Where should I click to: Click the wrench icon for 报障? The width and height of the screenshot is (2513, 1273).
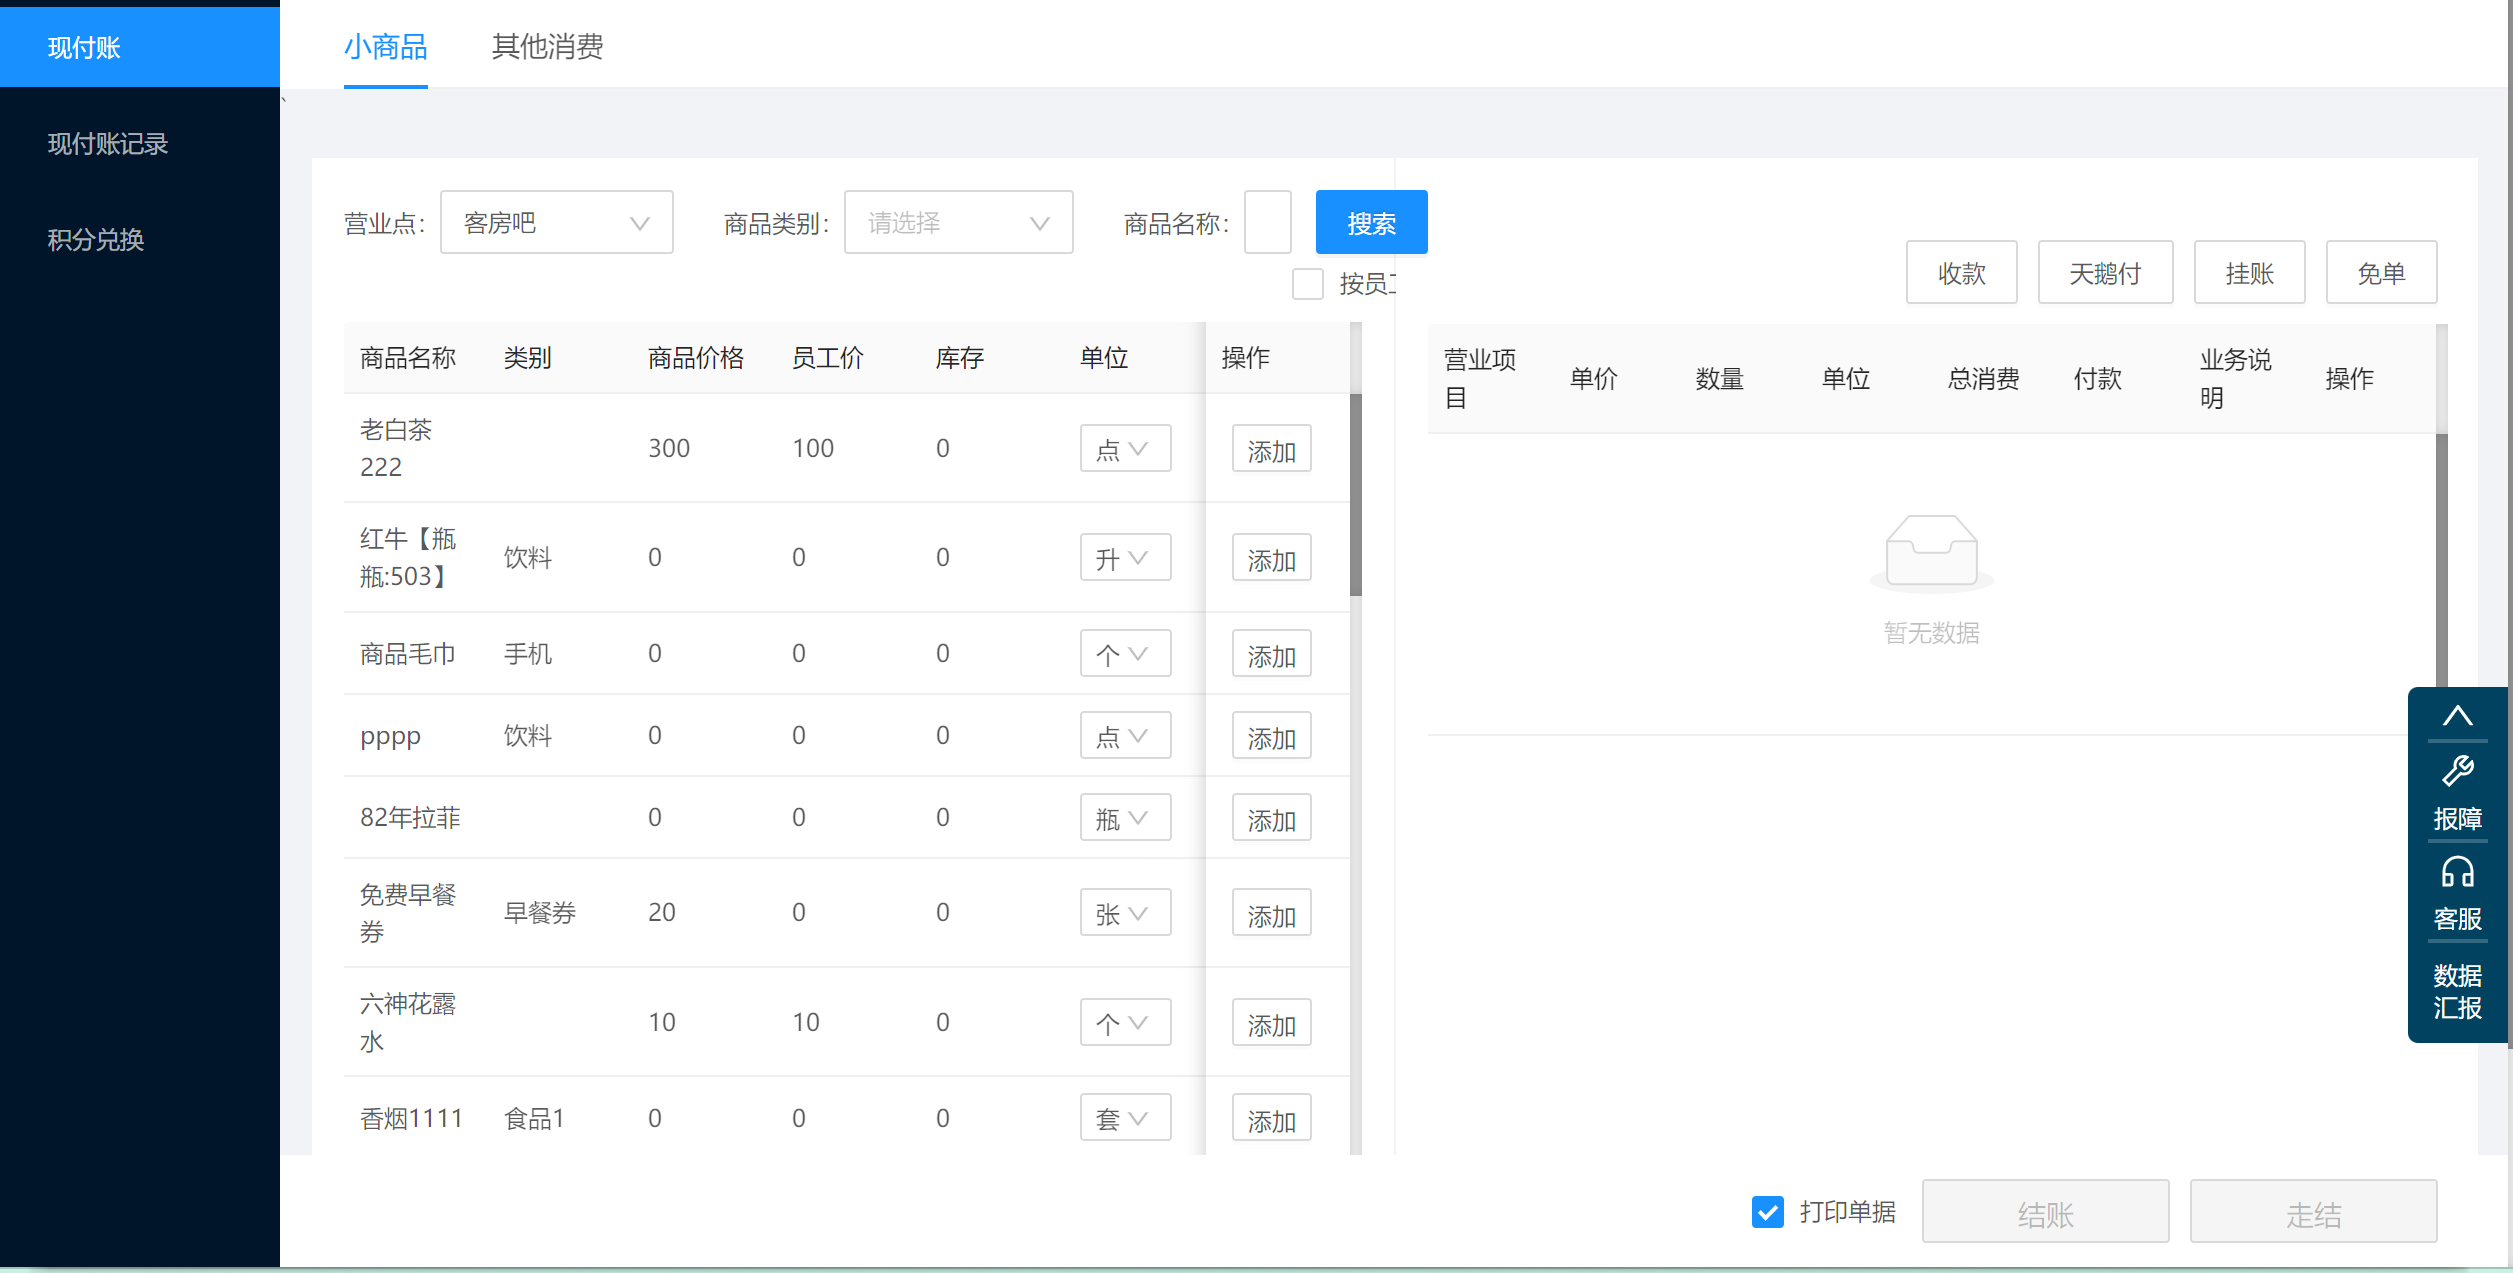coord(2457,771)
